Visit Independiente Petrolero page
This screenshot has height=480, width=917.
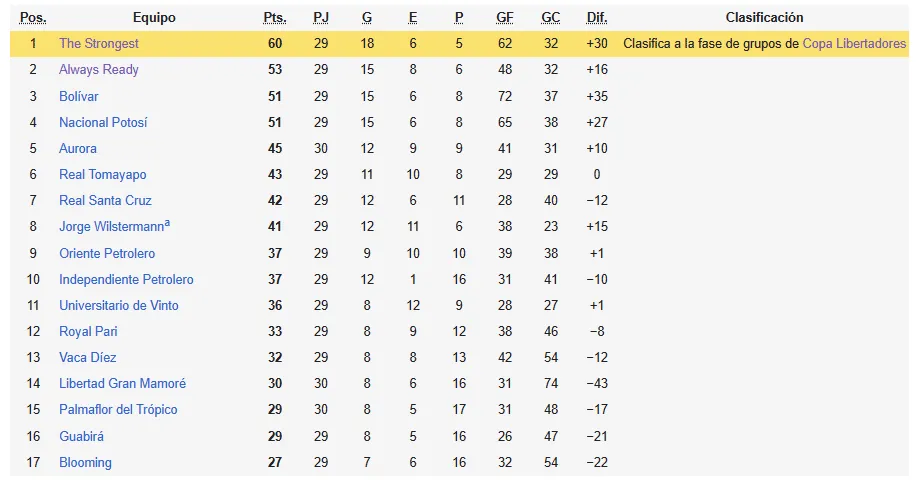(126, 279)
